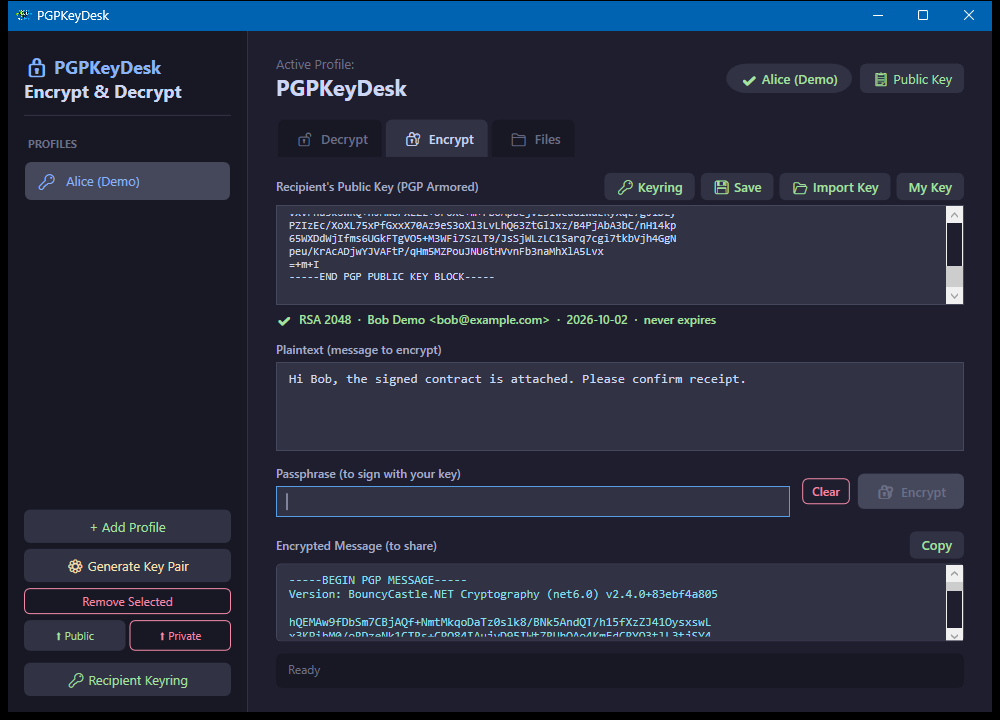Click the disabled Encrypt action button
This screenshot has width=1000, height=720.
pos(911,492)
